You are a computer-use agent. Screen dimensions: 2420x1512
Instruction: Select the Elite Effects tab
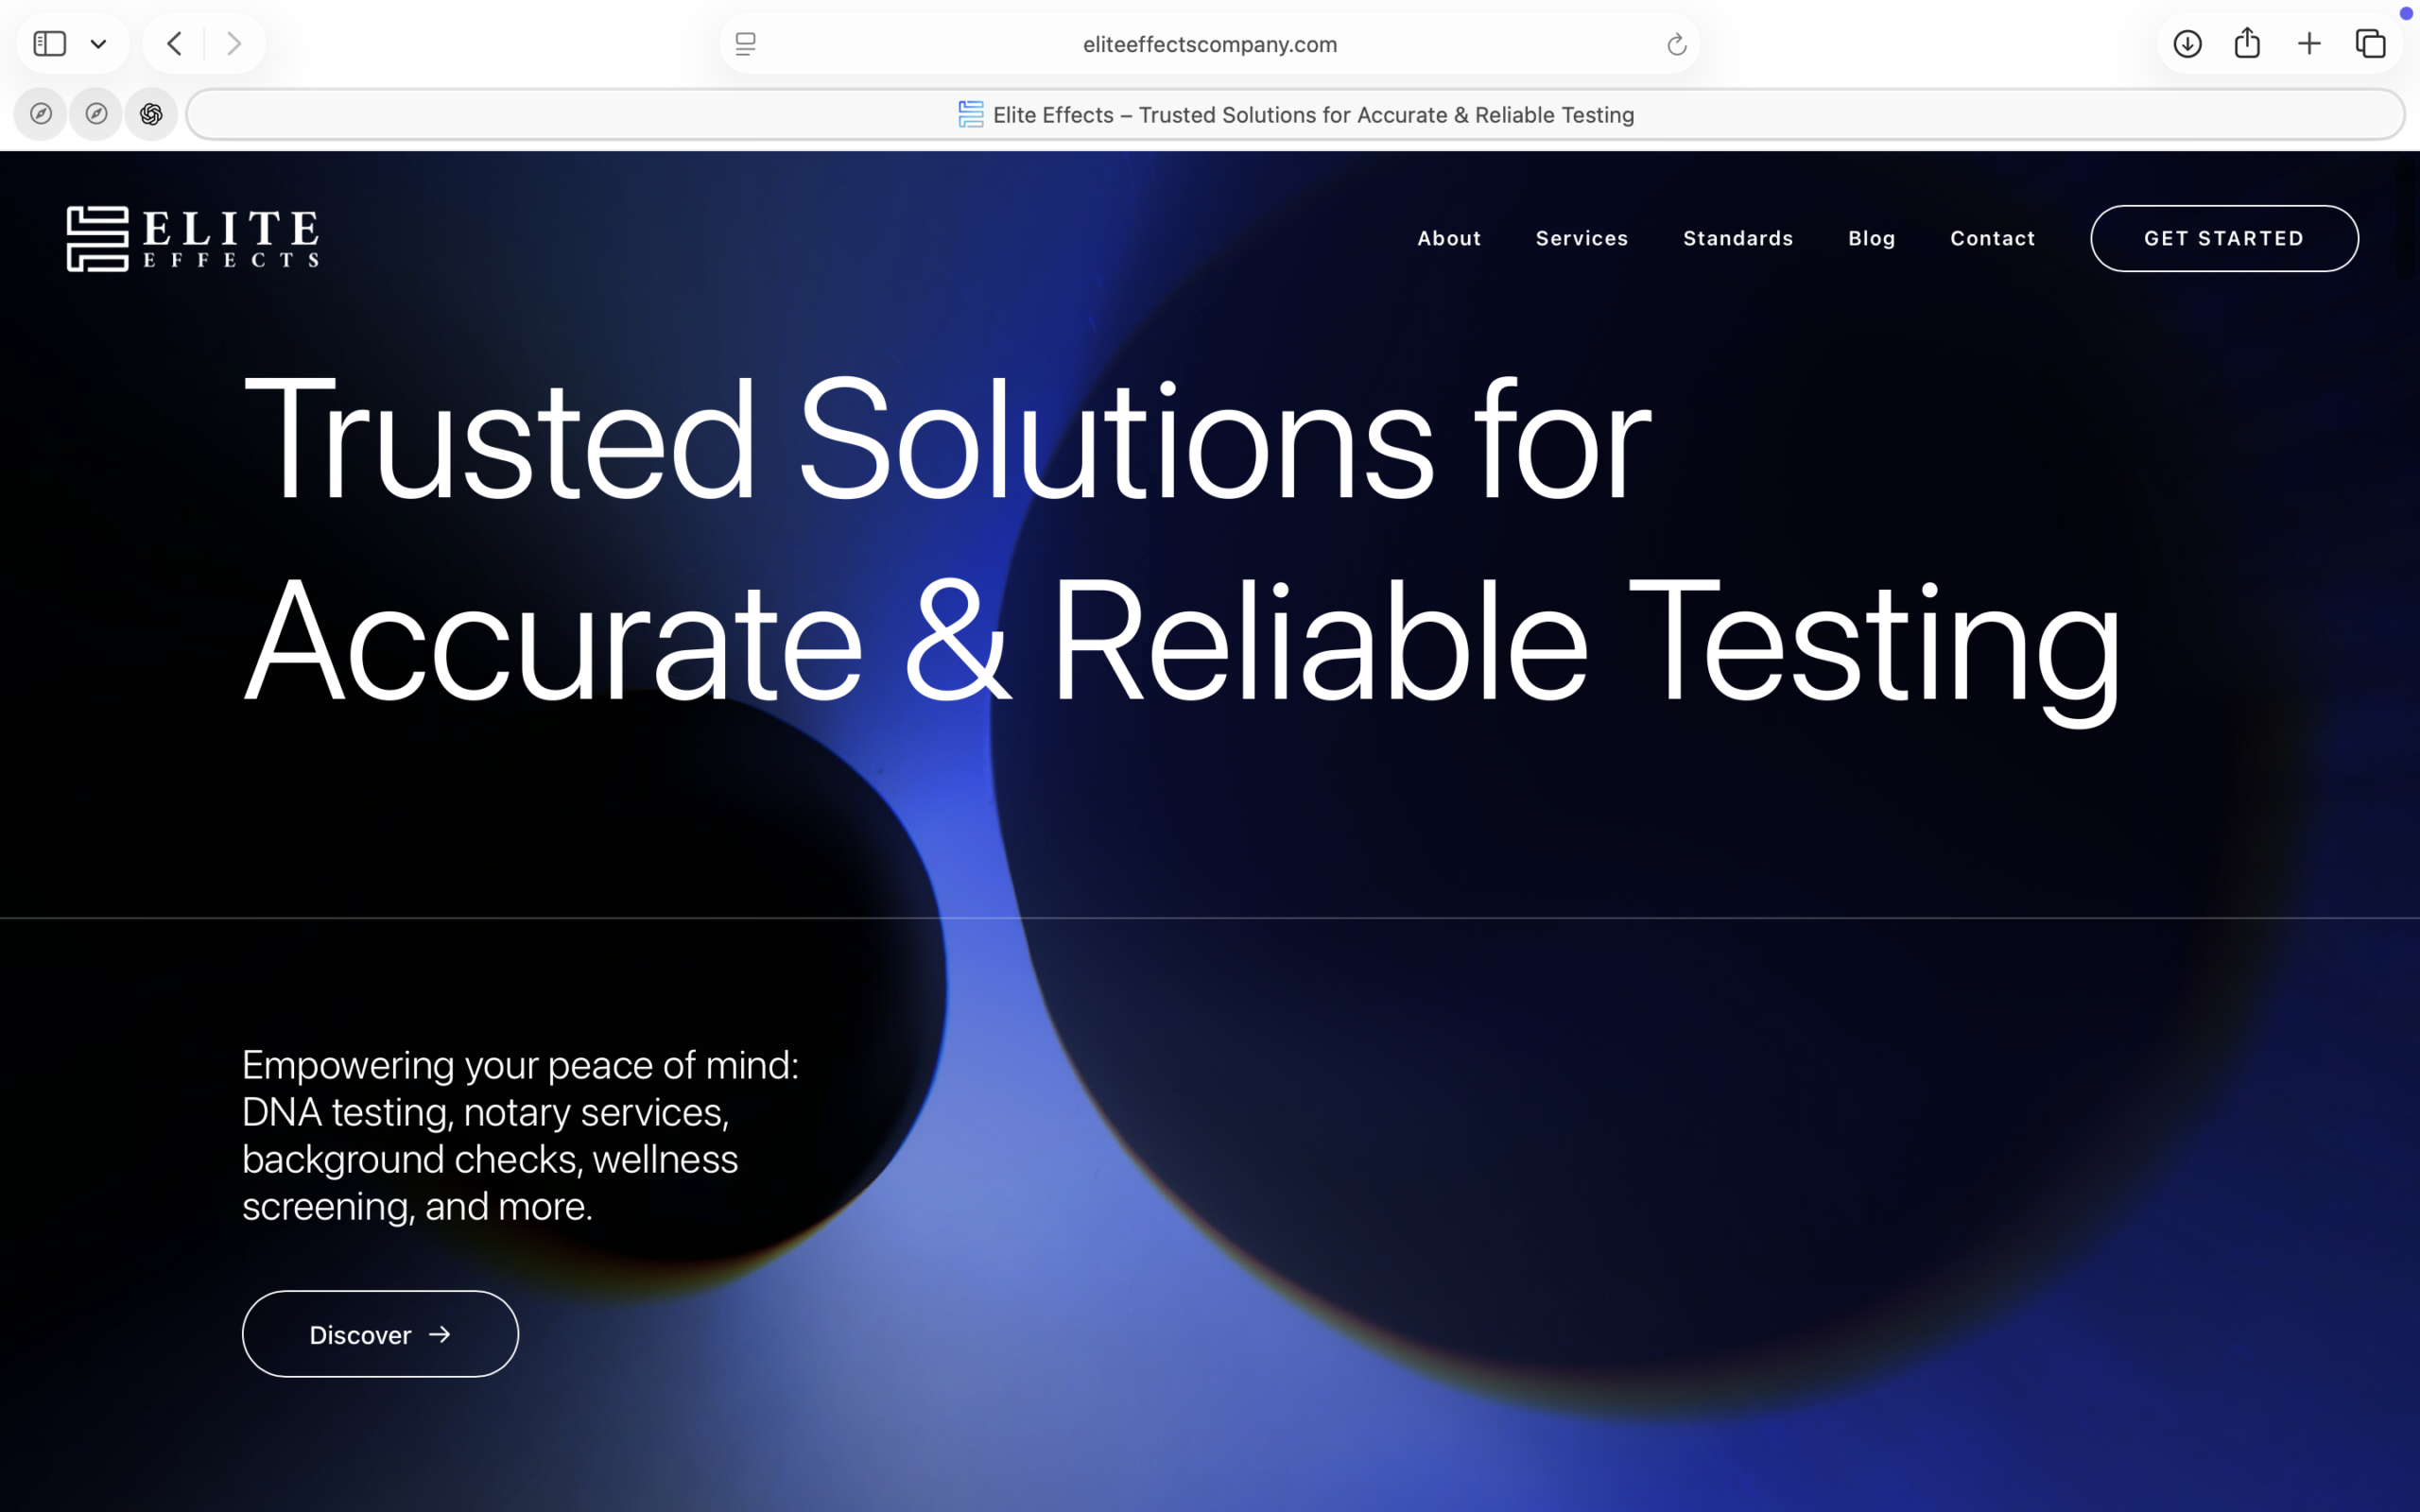tap(1295, 115)
